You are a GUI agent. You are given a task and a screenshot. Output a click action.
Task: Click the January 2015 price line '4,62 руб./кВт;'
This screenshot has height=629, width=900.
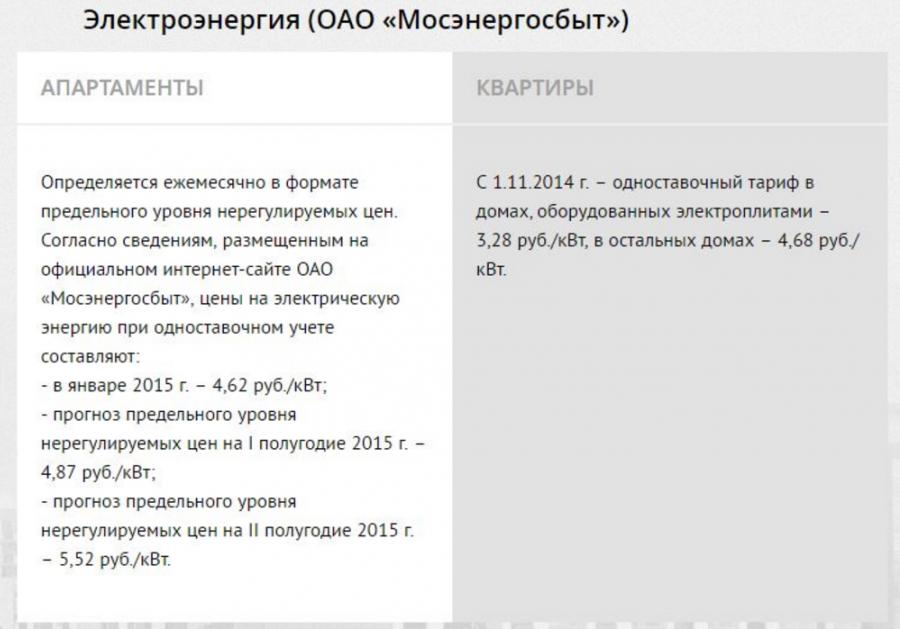[184, 386]
